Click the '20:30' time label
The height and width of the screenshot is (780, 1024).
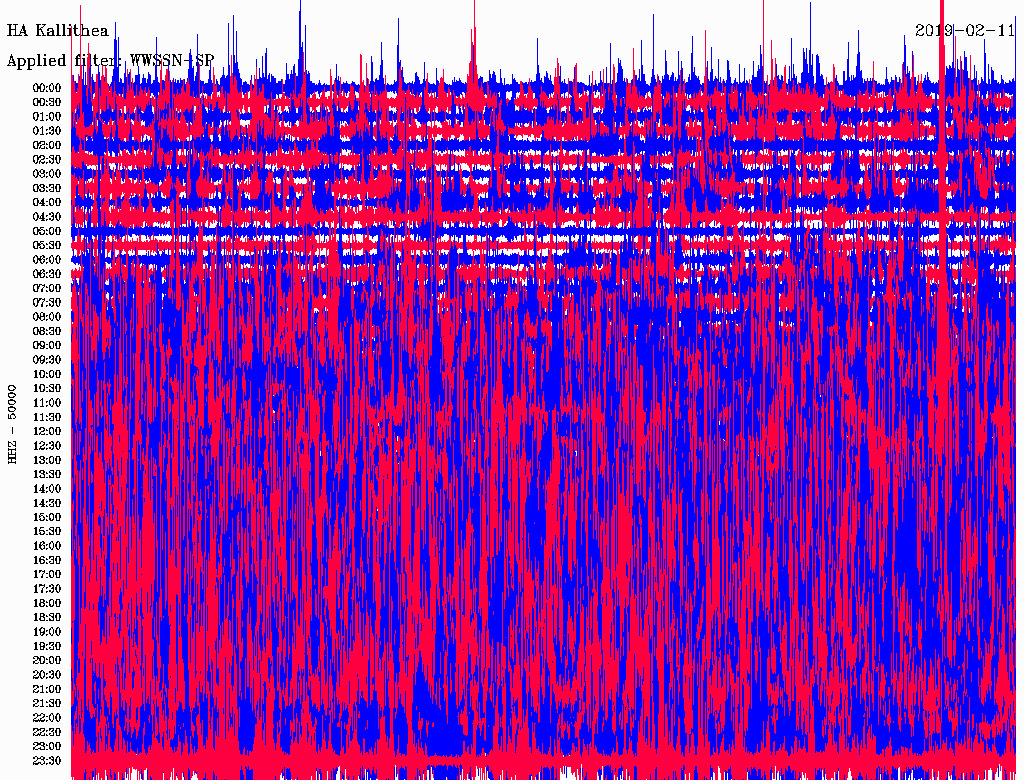coord(47,675)
